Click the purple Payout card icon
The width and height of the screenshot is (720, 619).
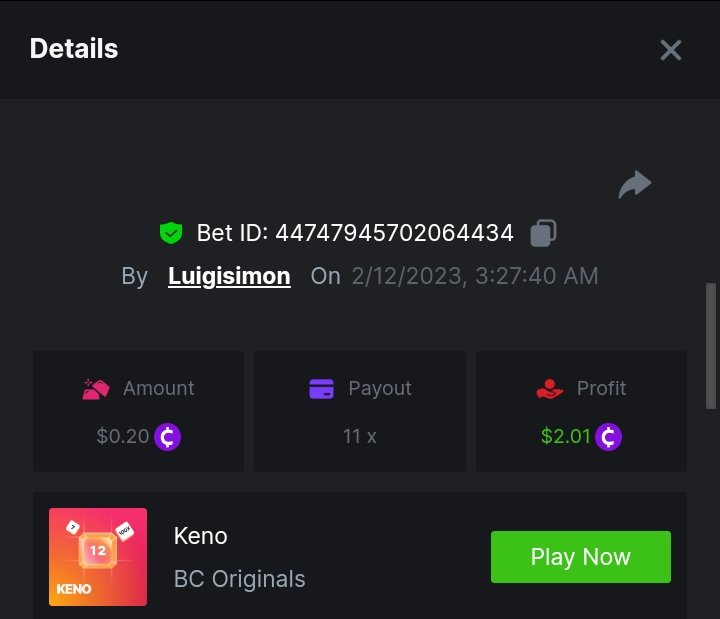pyautogui.click(x=321, y=388)
